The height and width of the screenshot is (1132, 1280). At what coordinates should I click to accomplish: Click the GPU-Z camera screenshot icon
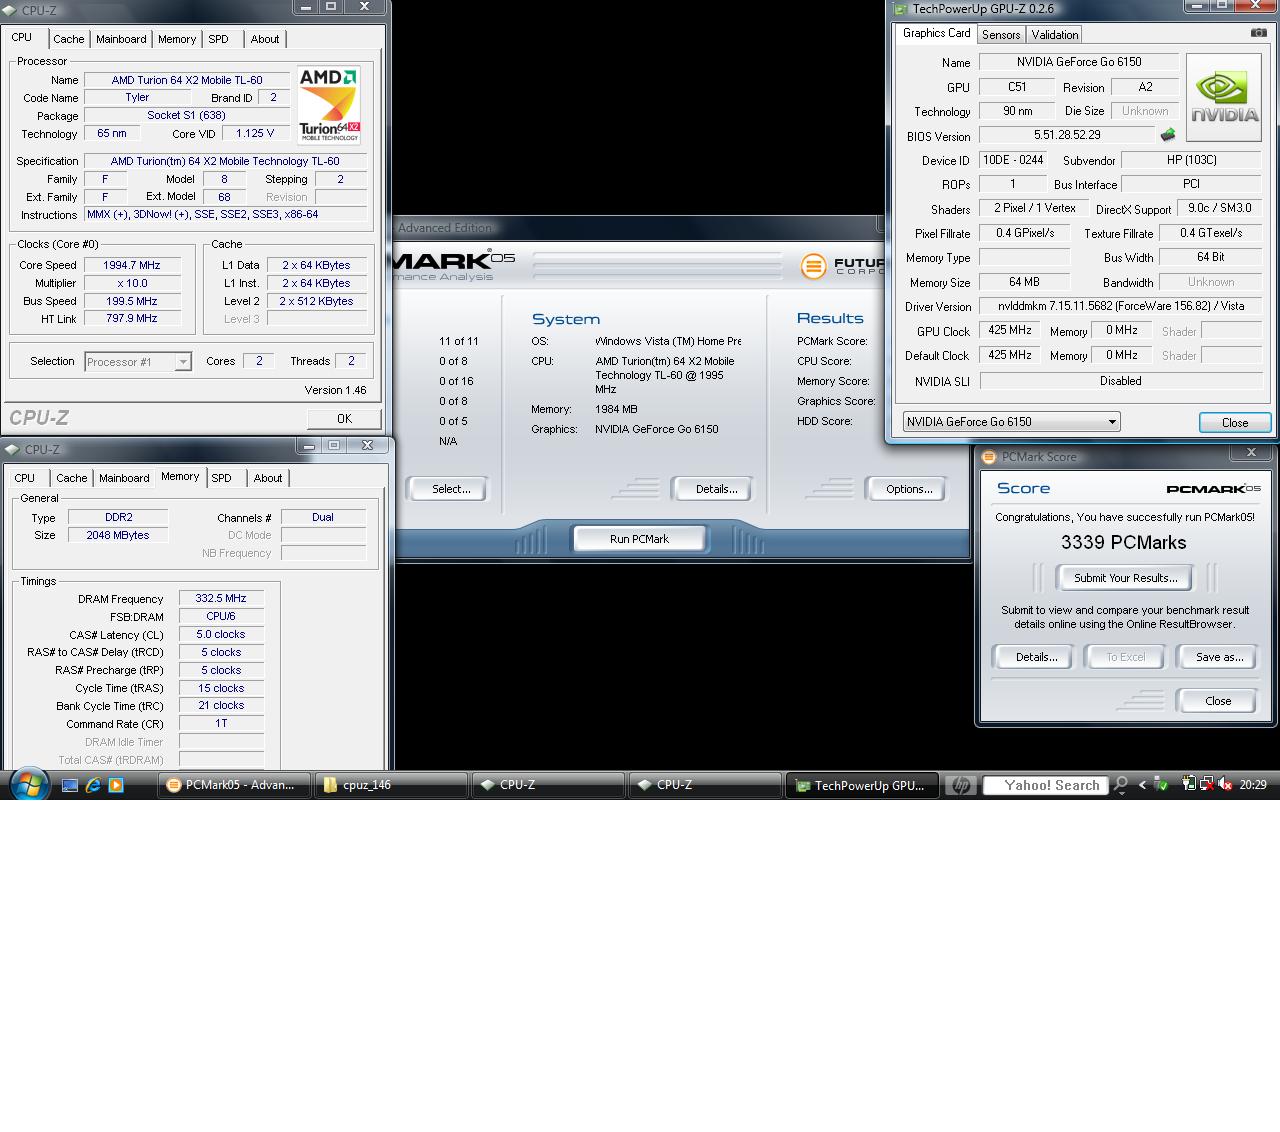tap(1258, 33)
